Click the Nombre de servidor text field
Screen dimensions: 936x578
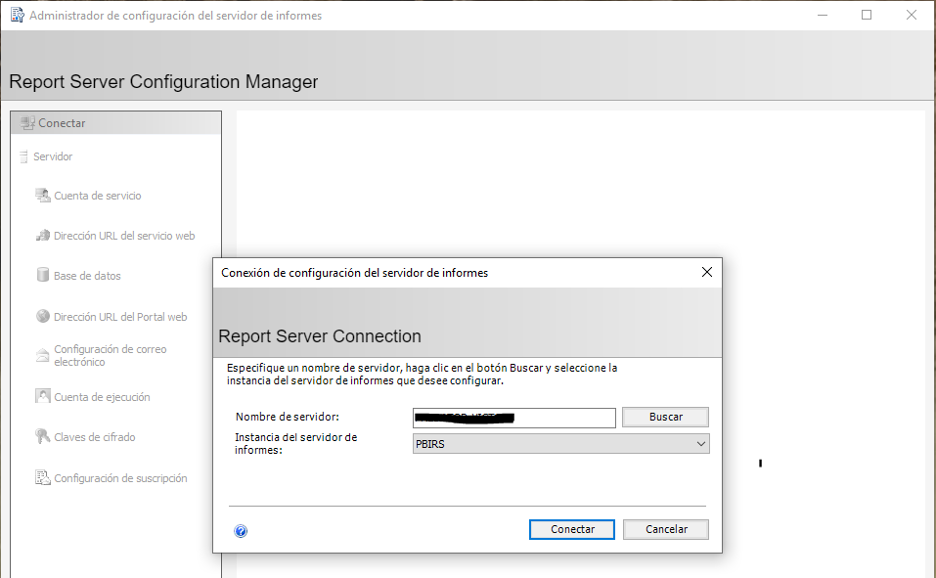tap(514, 417)
